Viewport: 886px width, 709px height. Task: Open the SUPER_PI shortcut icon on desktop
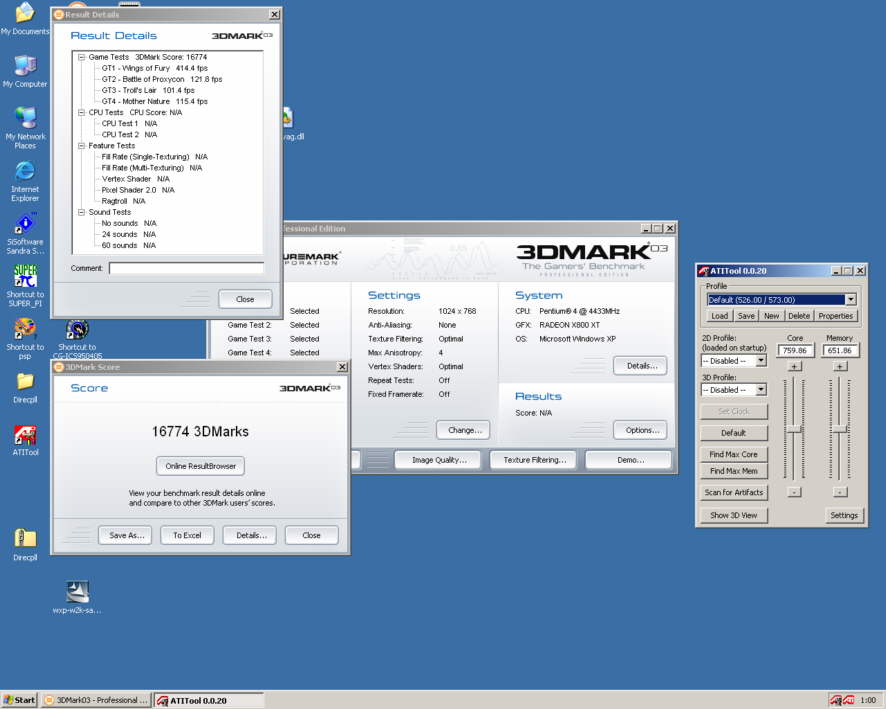click(x=25, y=276)
